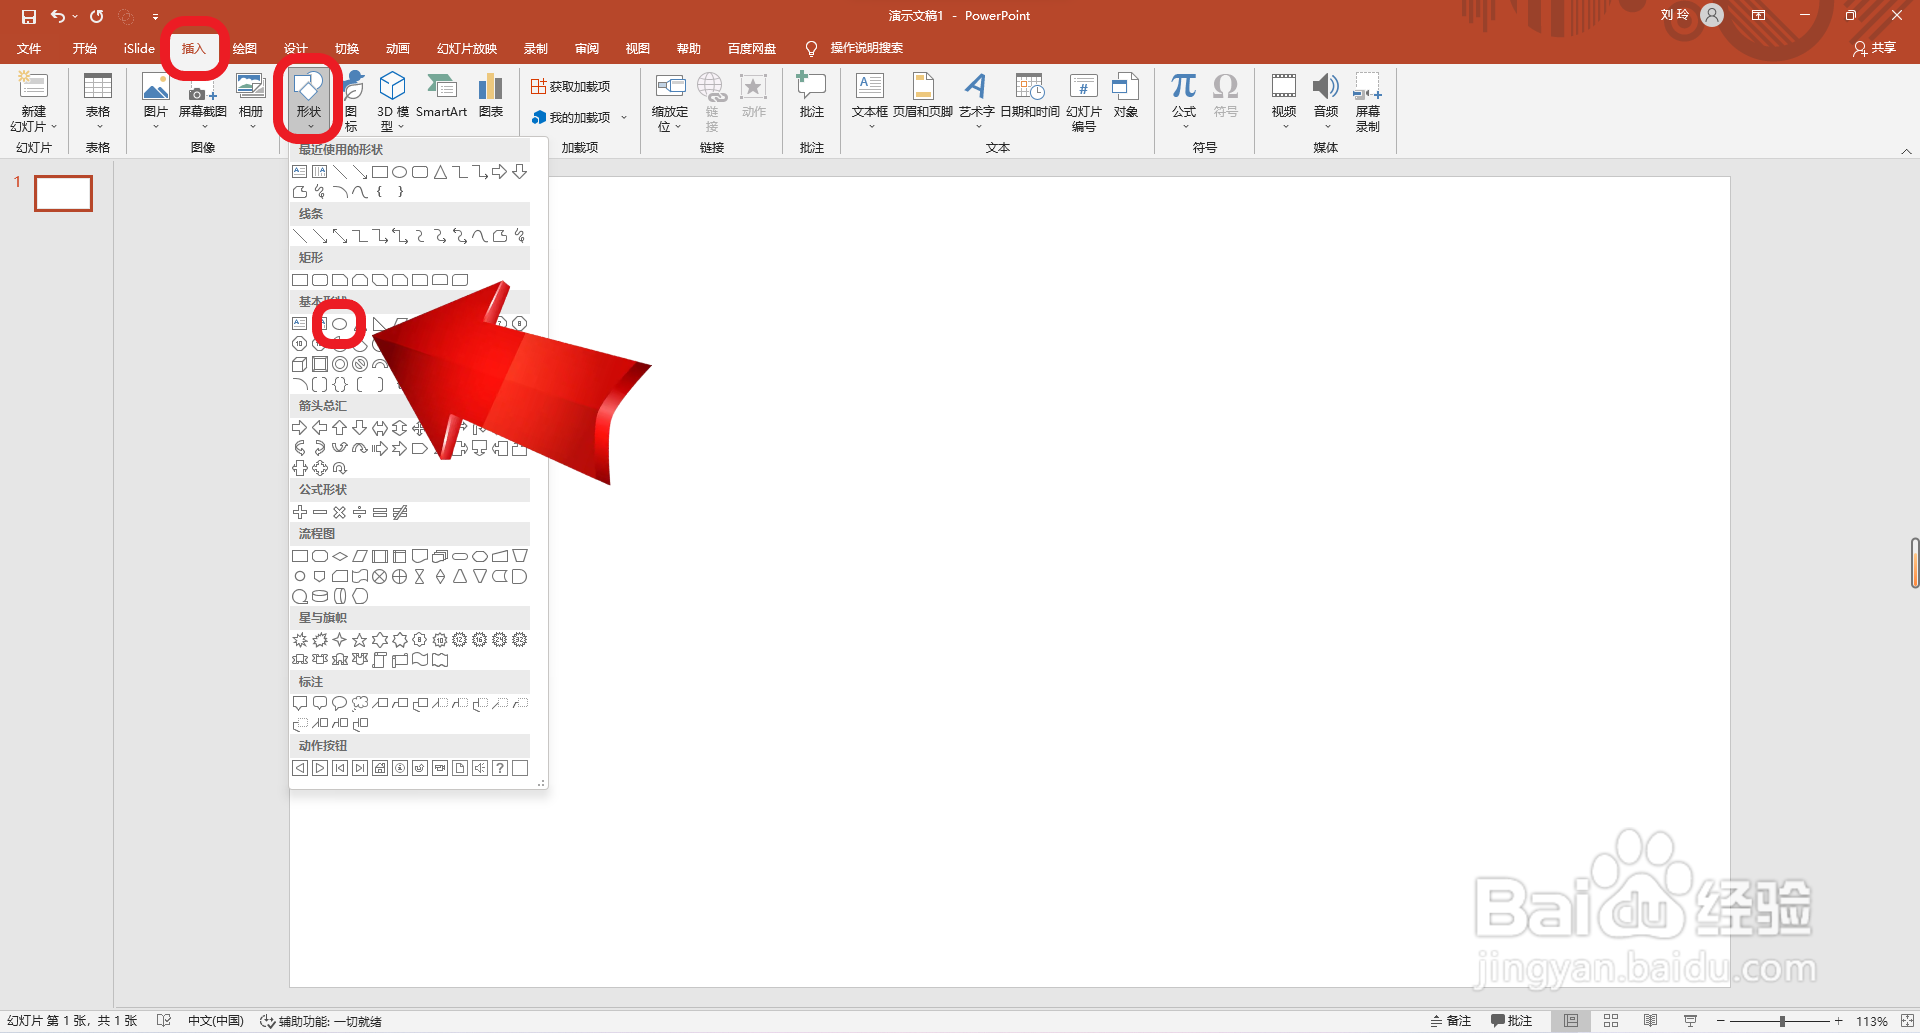Switch to the Slide Show tab
Viewport: 1920px width, 1033px height.
pos(467,49)
